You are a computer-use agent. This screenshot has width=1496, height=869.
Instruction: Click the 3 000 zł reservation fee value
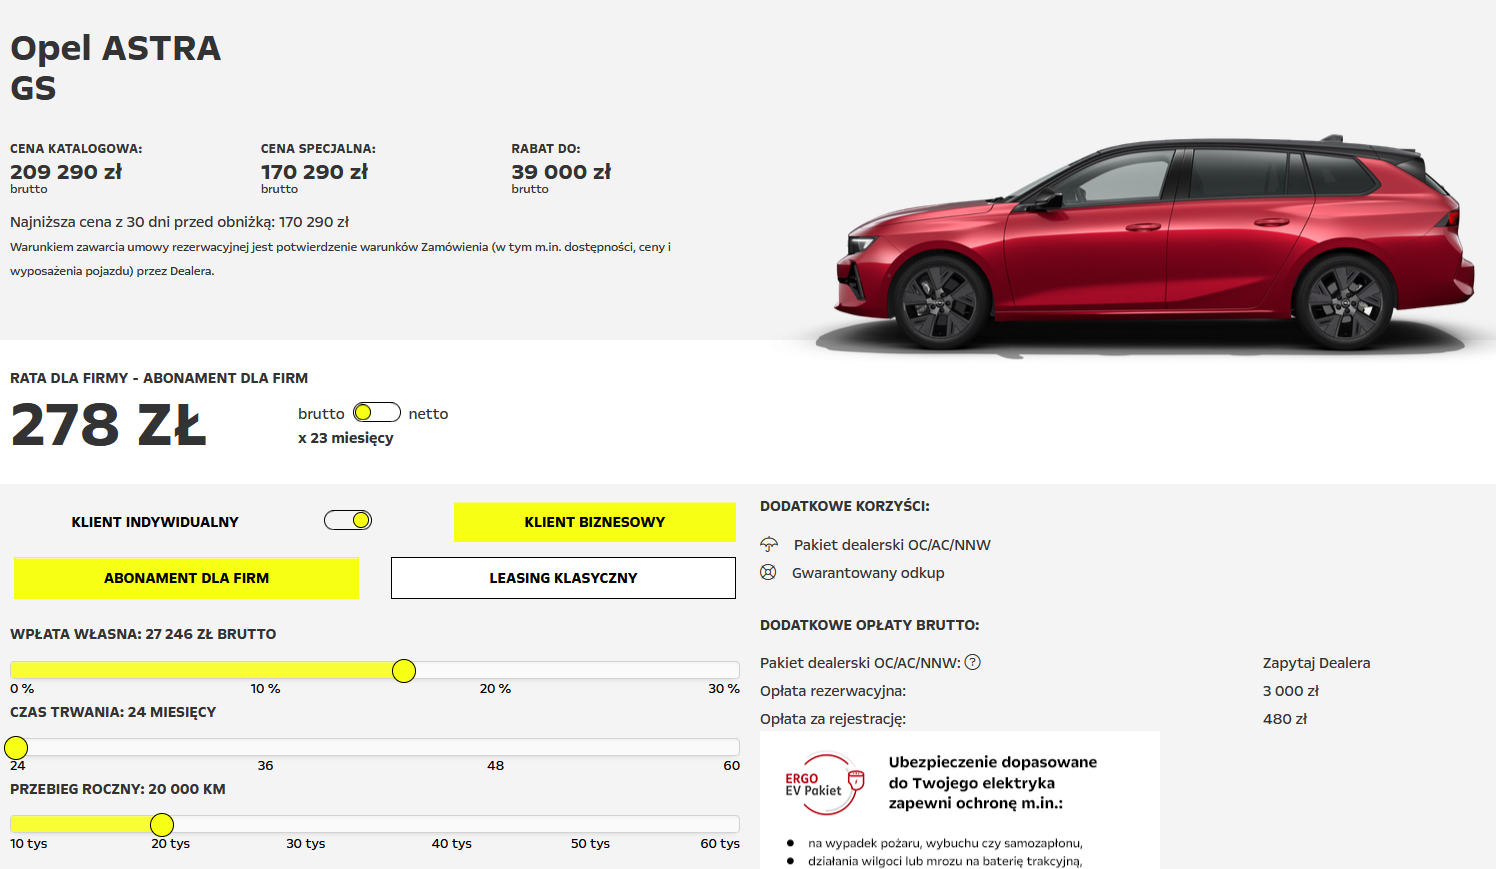click(x=1291, y=691)
